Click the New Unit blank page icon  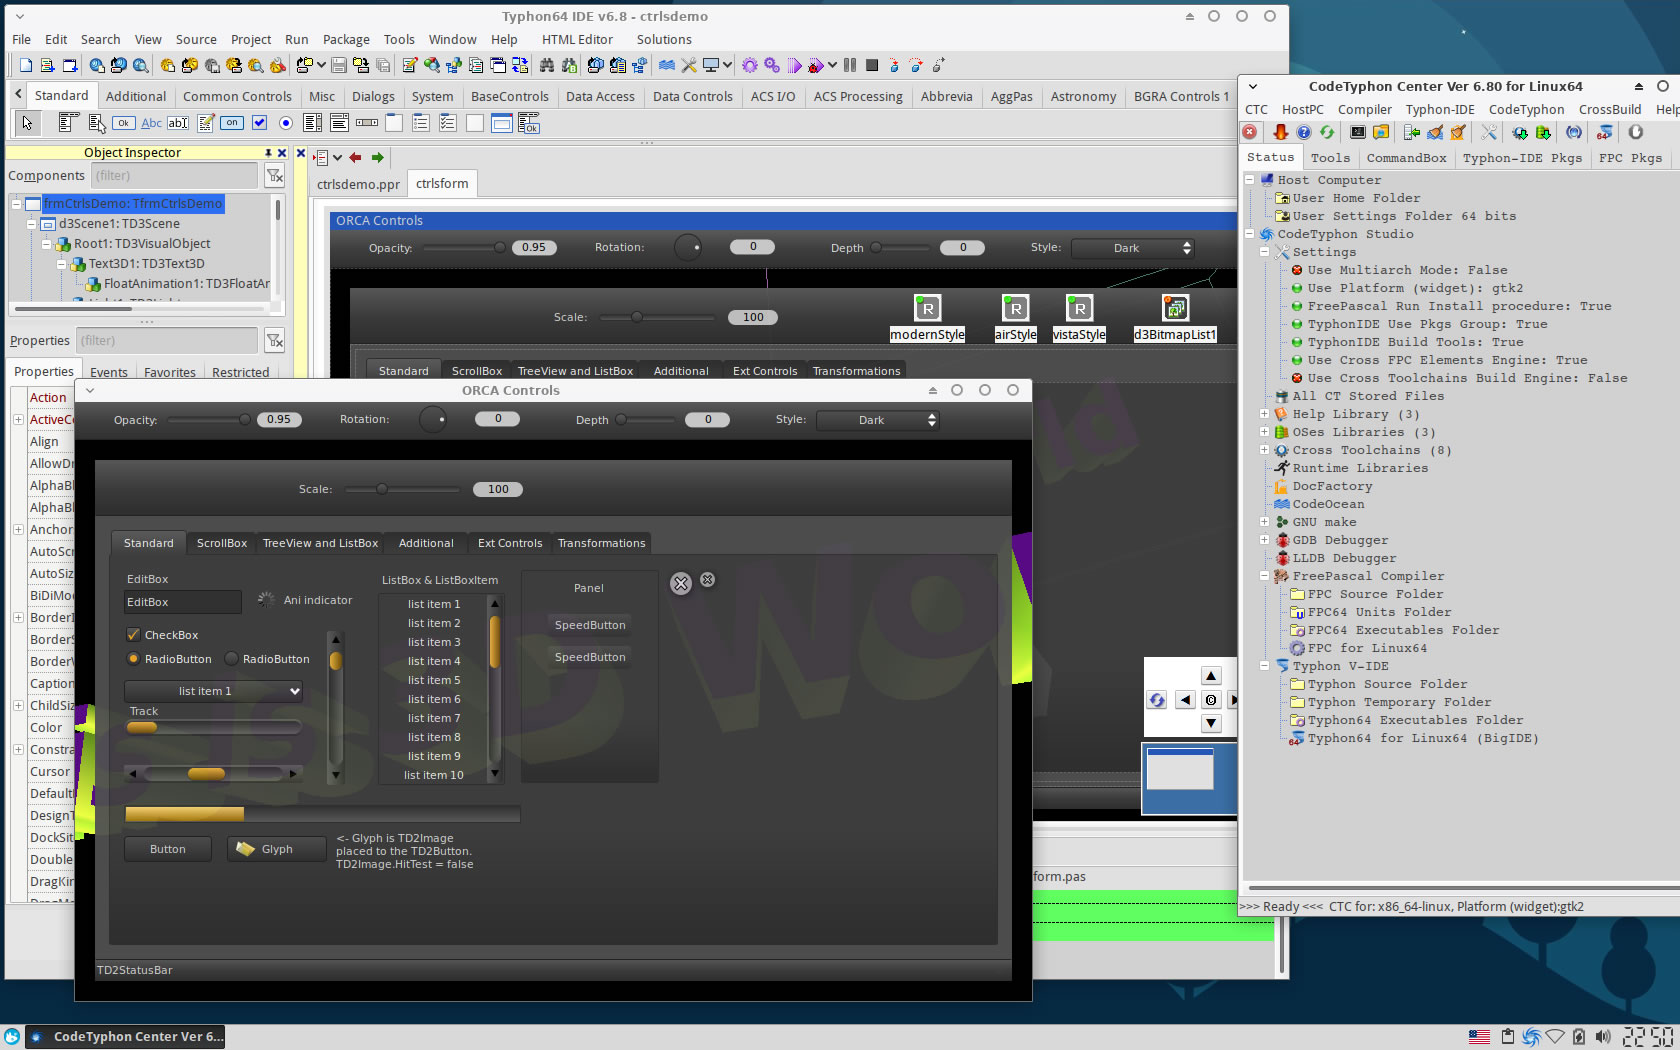point(26,65)
